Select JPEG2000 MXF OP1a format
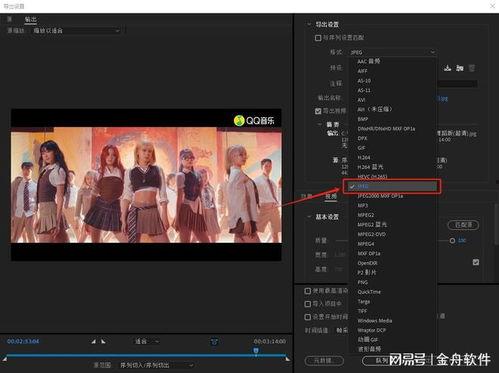This screenshot has width=499, height=373. point(380,196)
